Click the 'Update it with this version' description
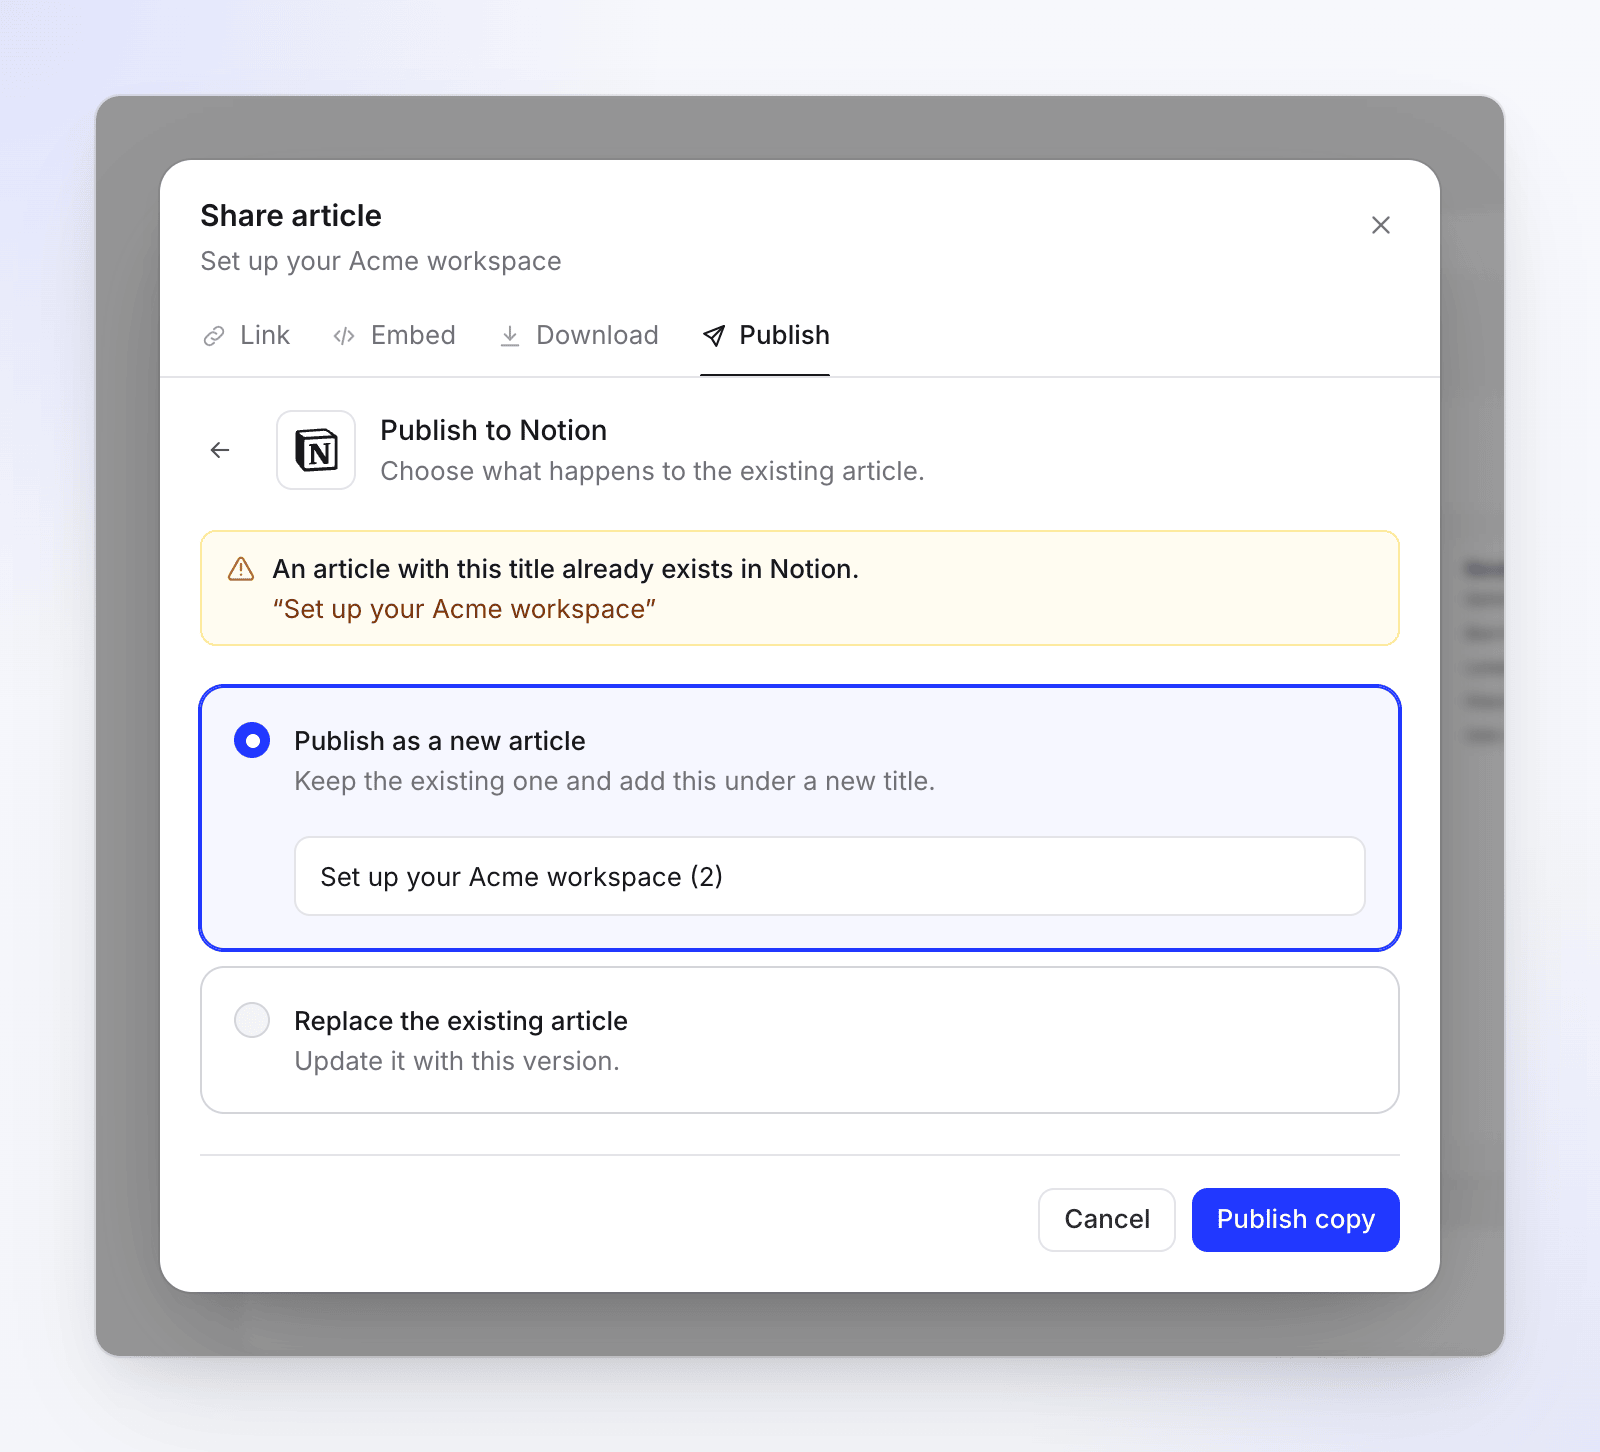Image resolution: width=1600 pixels, height=1452 pixels. [x=457, y=1061]
